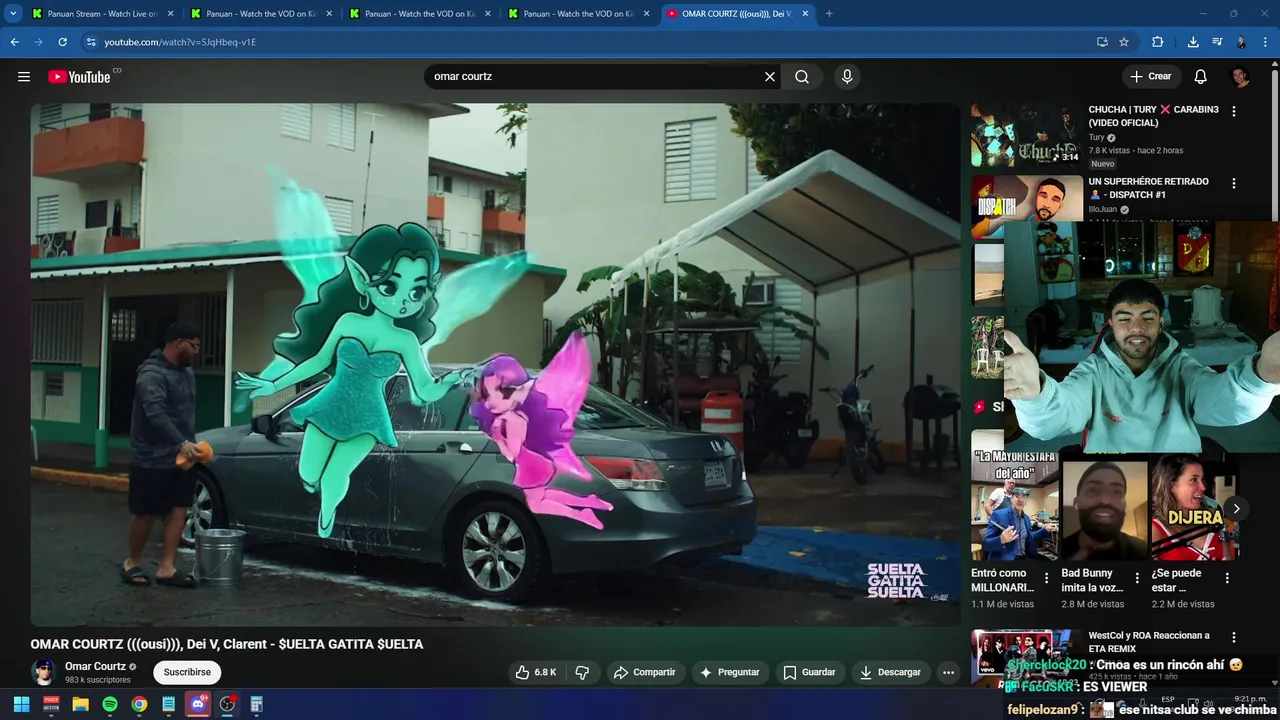This screenshot has height=720, width=1280.
Task: Bookmark this page with the star
Action: (1124, 42)
